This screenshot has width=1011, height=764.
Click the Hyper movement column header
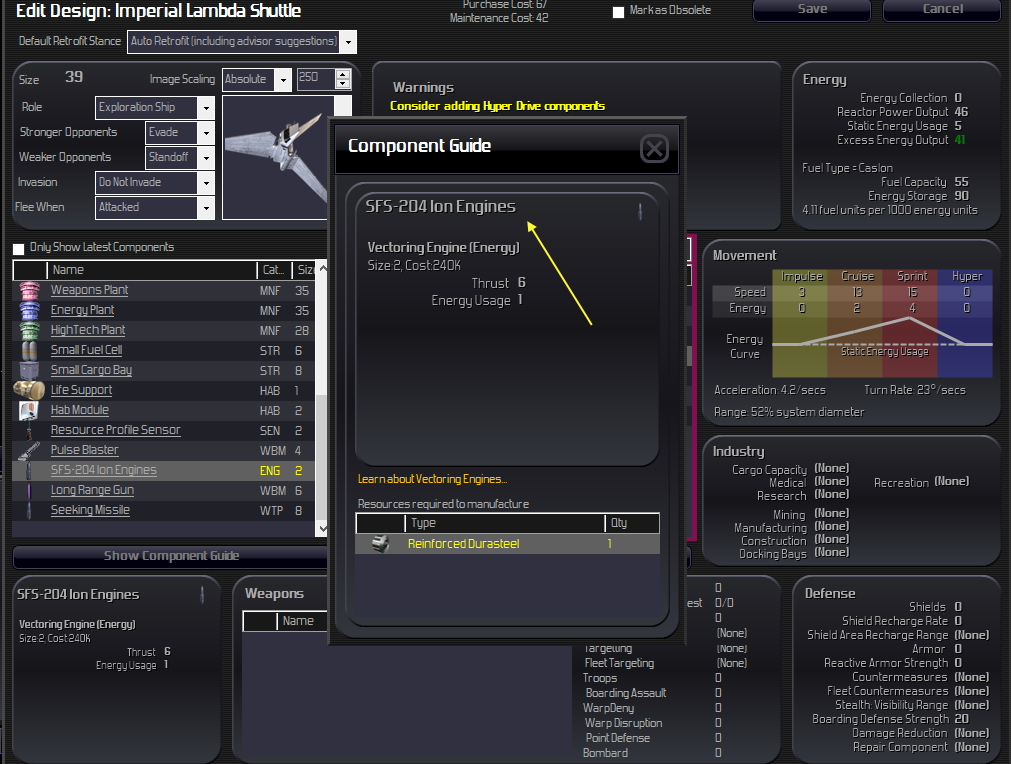[966, 277]
